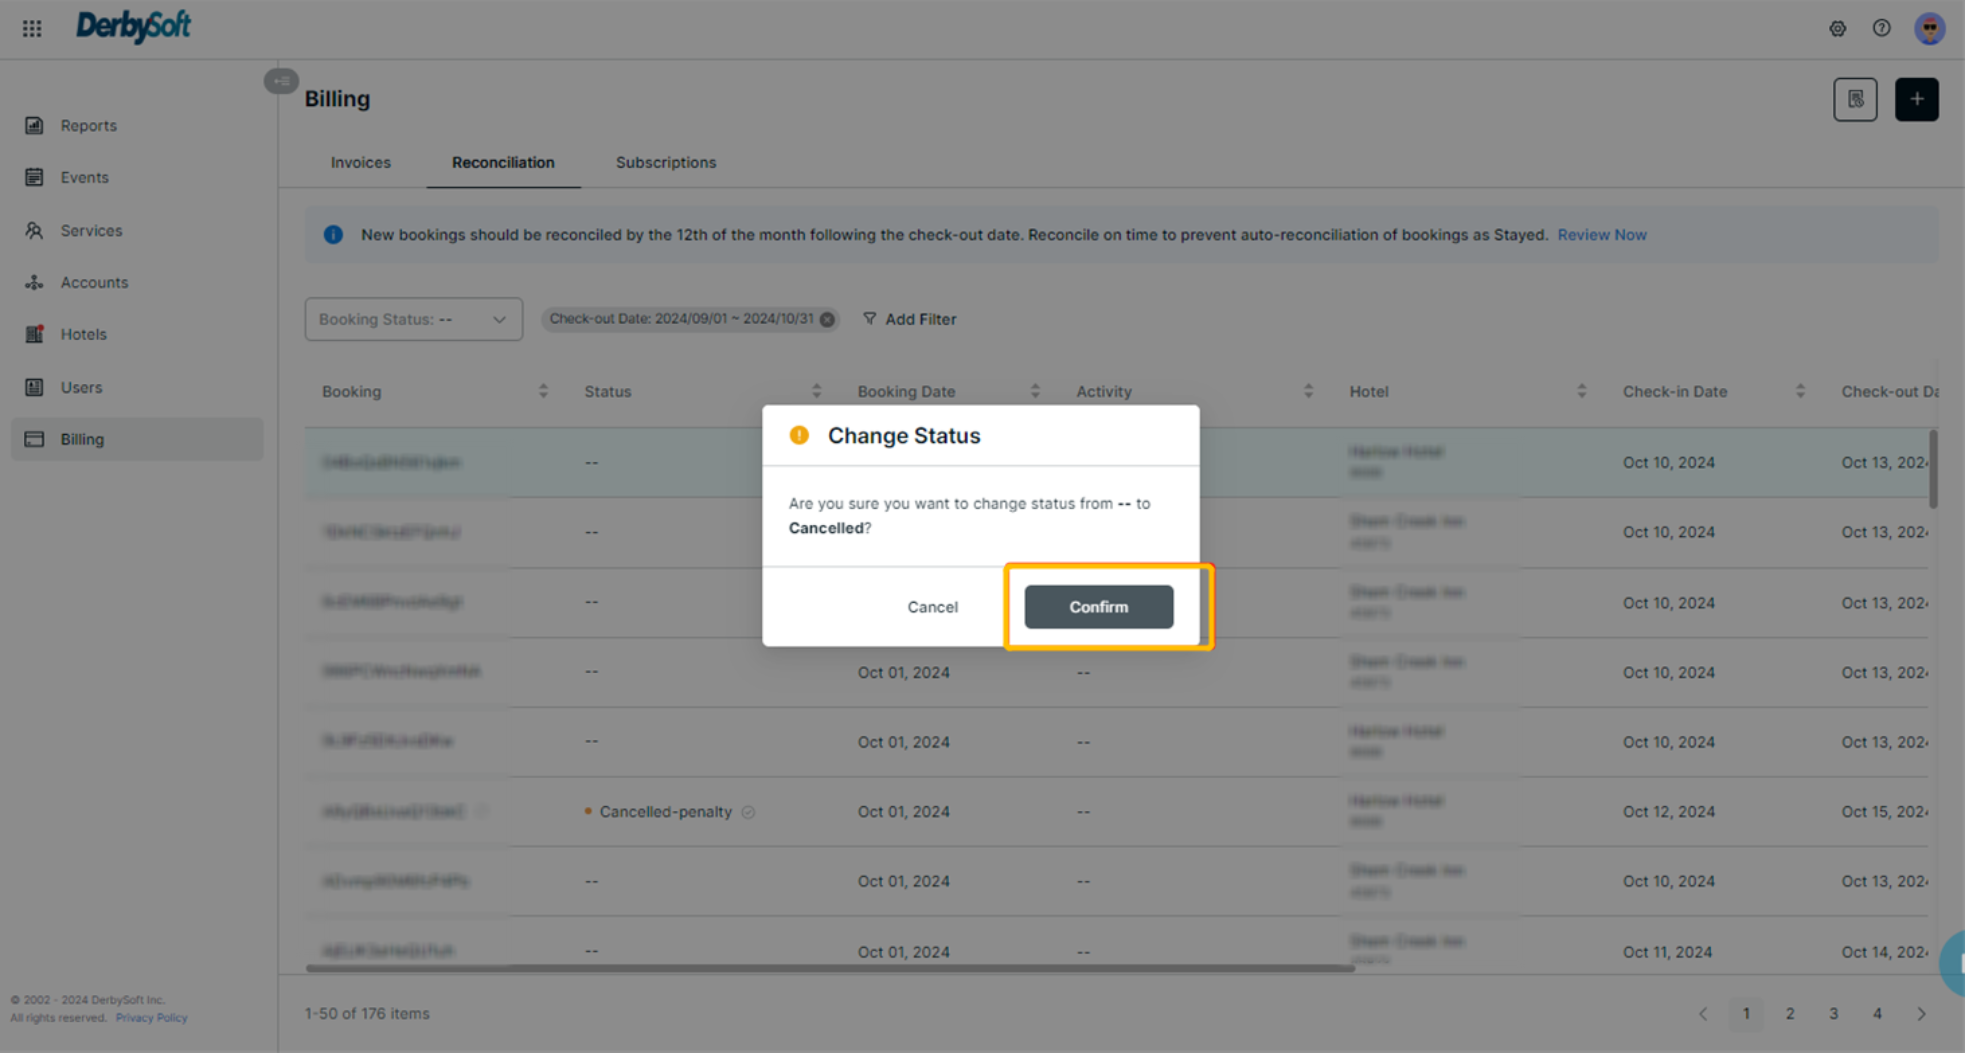1965x1053 pixels.
Task: Switch to the Subscriptions tab
Action: pos(666,162)
